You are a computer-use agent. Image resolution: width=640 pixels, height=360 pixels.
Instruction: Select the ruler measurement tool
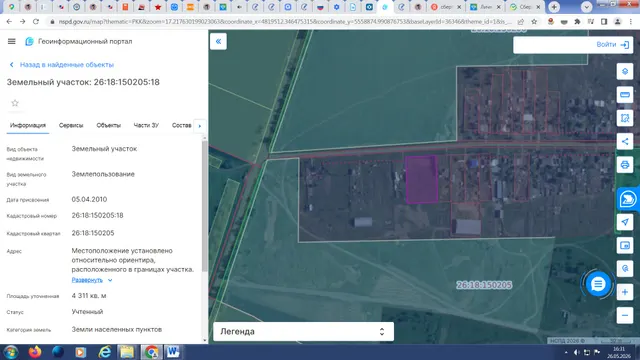[624, 95]
